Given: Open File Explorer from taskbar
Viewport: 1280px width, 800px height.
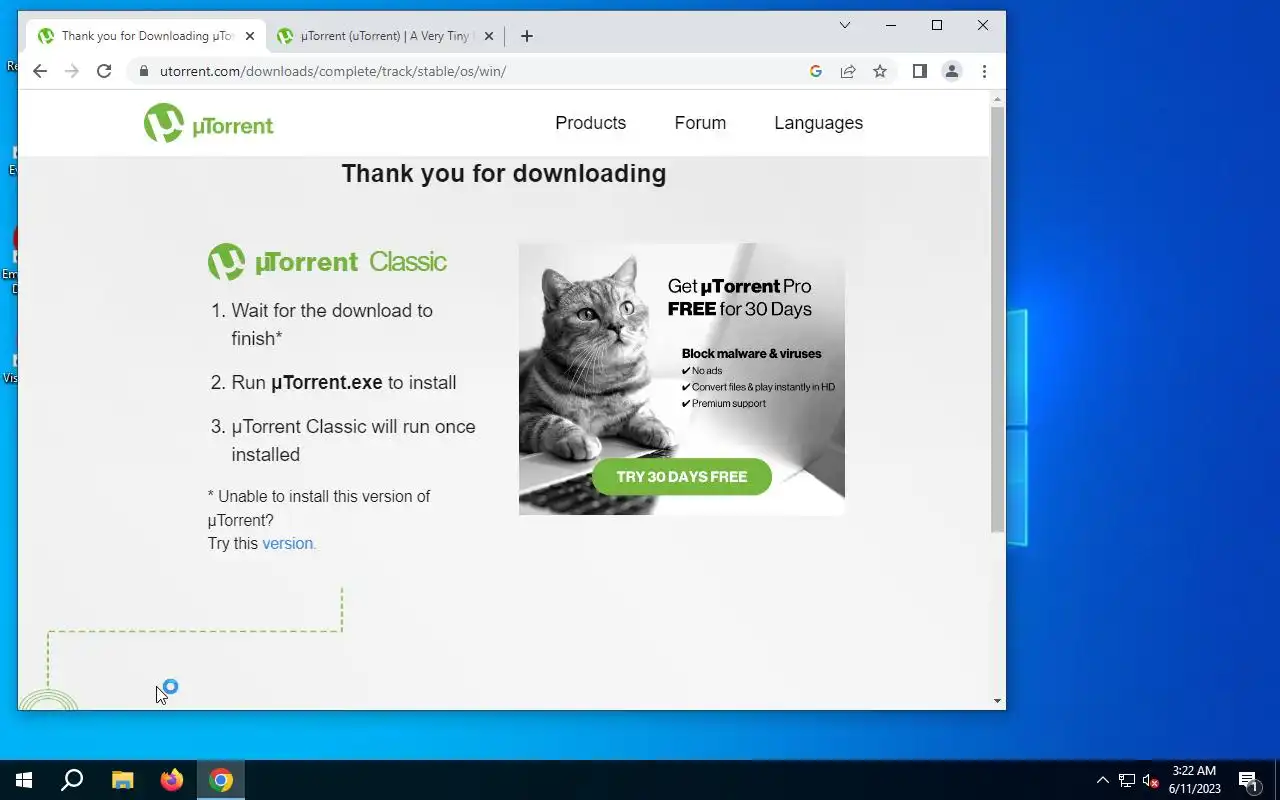Looking at the screenshot, I should [x=122, y=780].
